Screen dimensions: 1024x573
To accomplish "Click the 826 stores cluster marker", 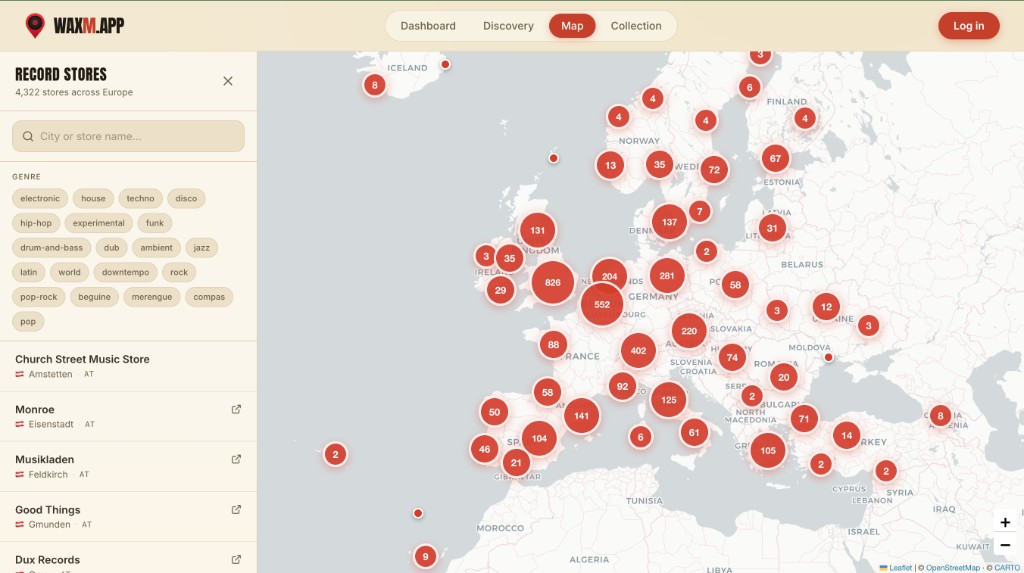I will [552, 282].
